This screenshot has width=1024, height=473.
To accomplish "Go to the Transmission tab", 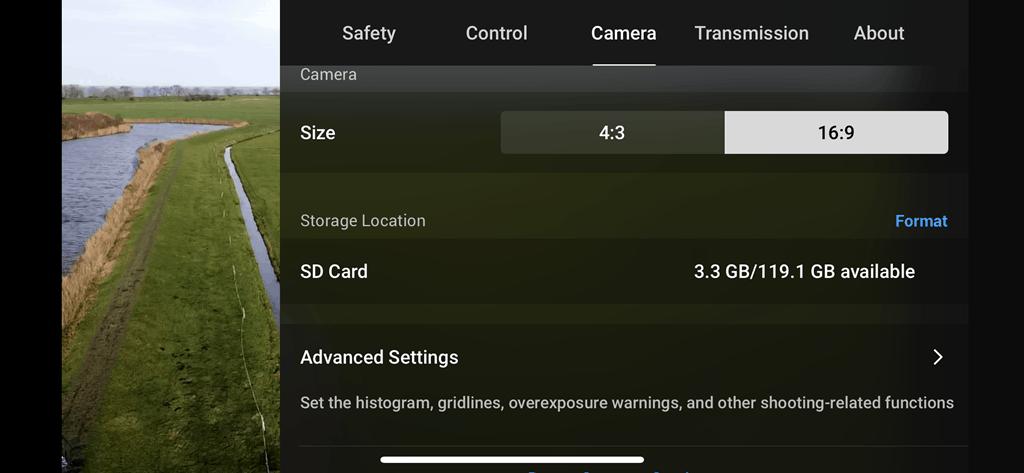I will point(751,33).
